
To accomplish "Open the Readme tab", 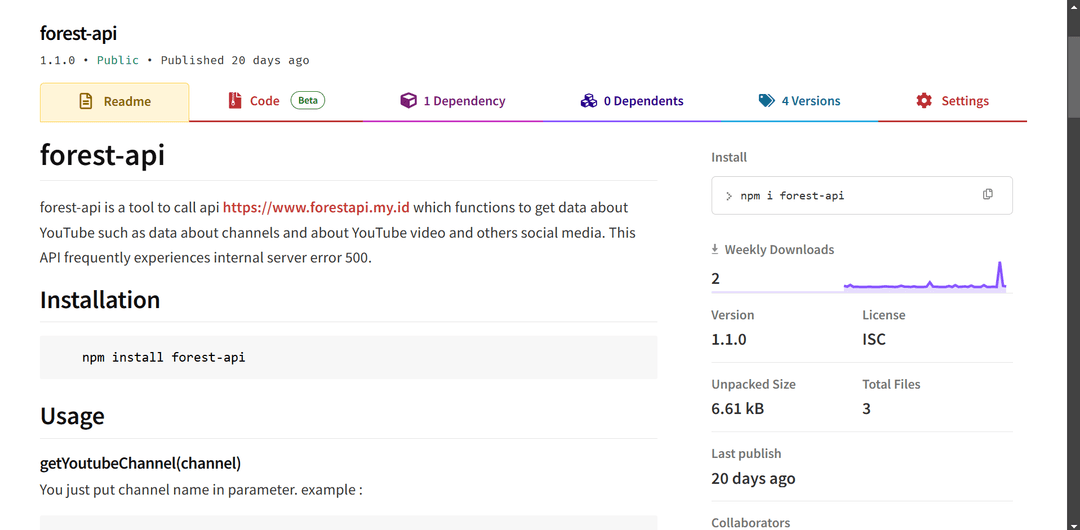I will [114, 102].
